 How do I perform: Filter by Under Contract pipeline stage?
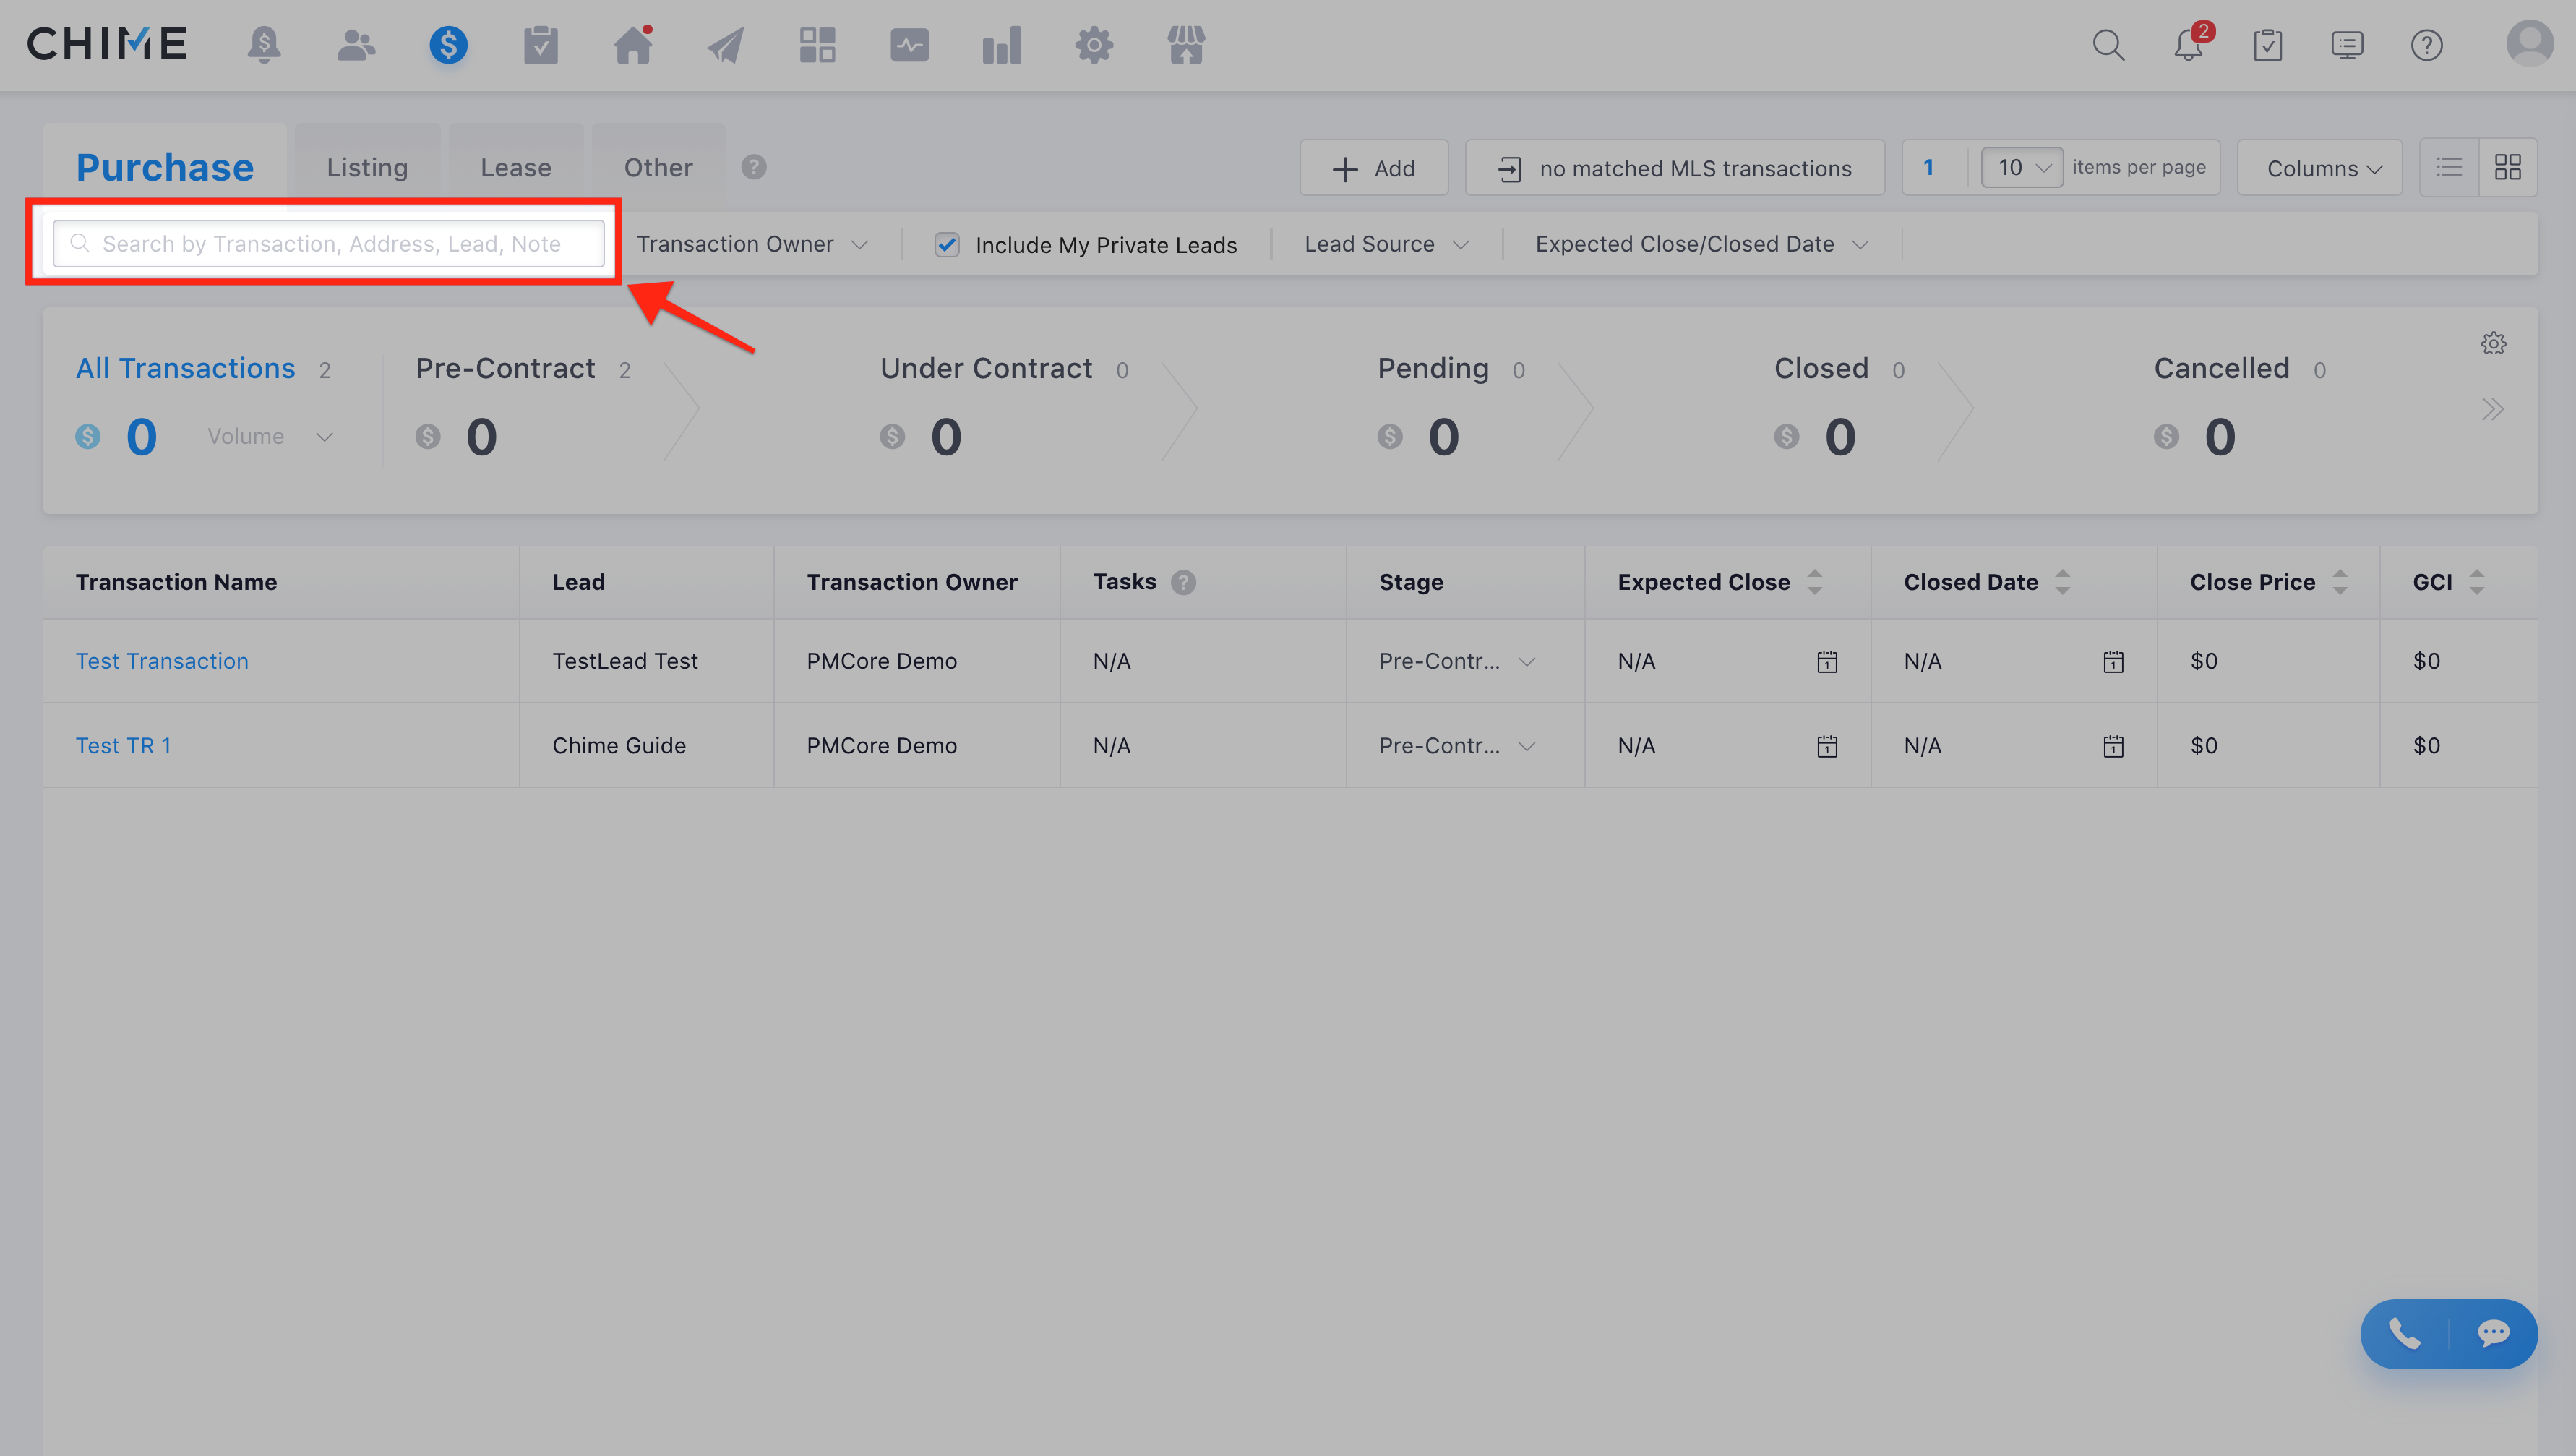click(x=986, y=368)
